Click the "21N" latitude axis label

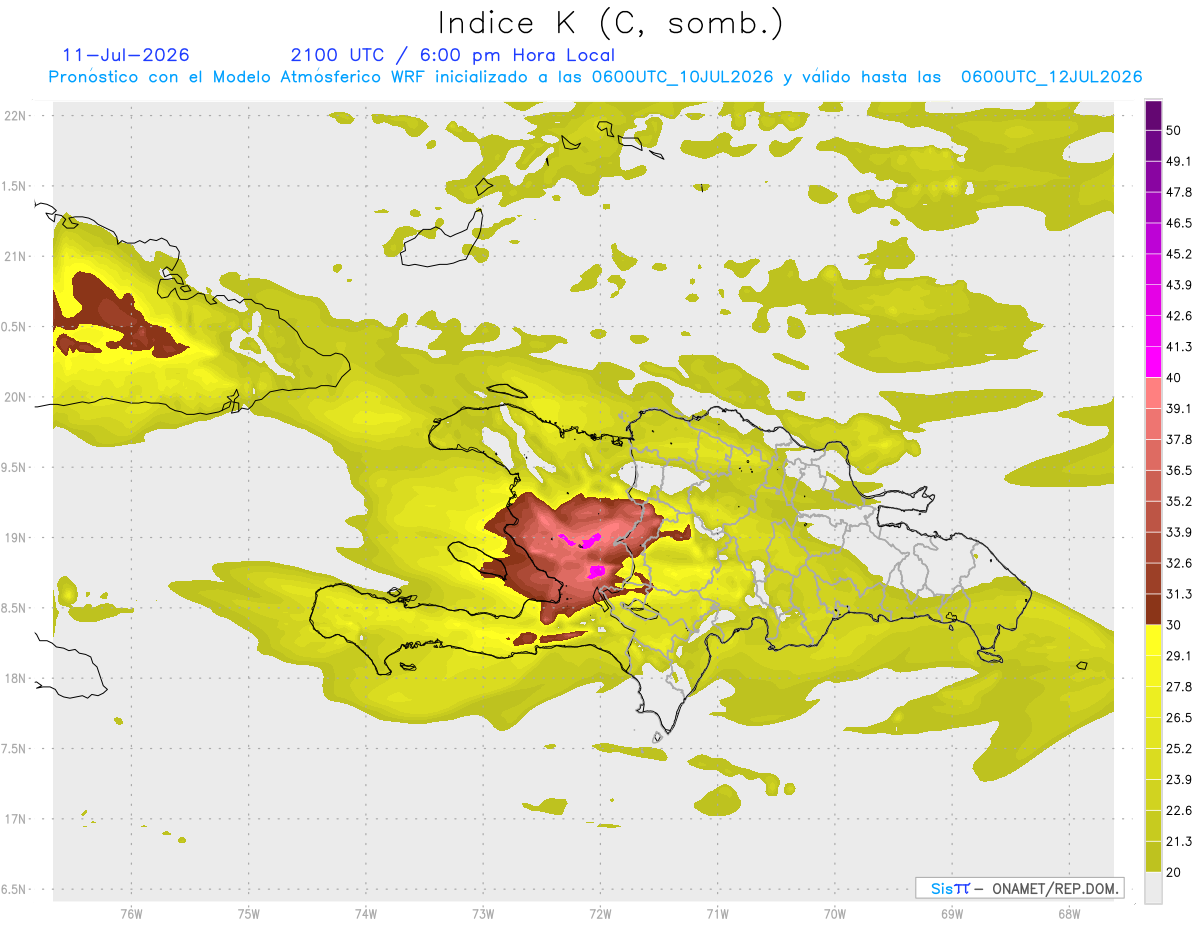coord(15,256)
